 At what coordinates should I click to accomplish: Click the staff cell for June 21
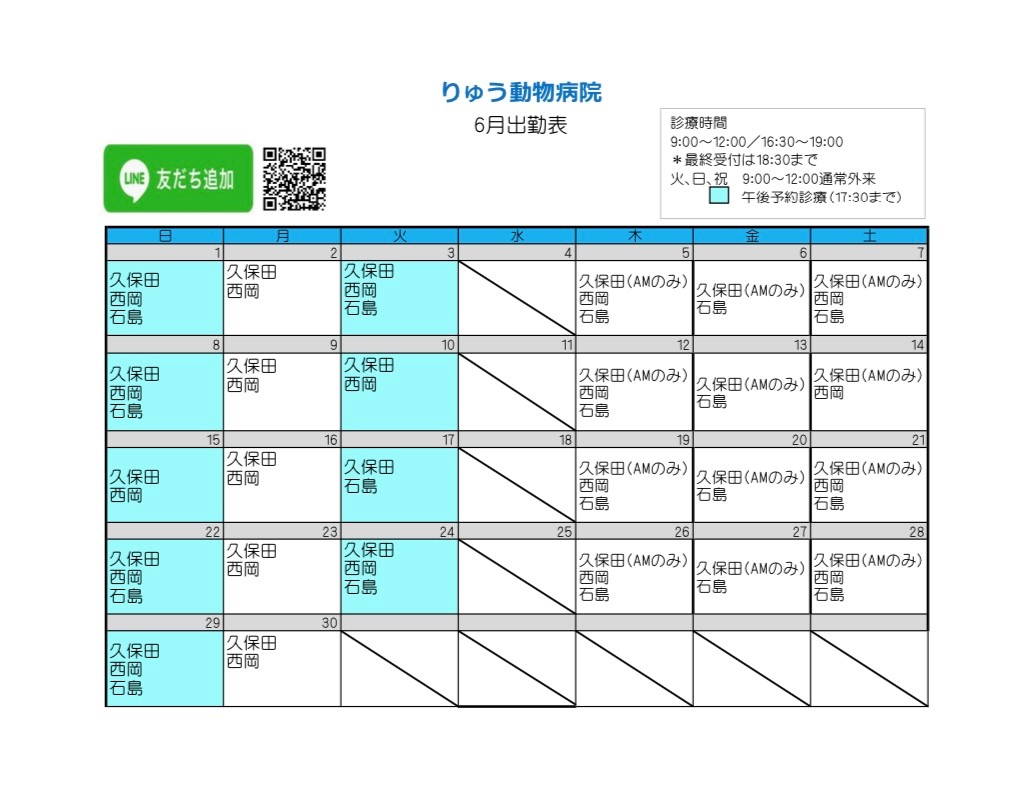coord(869,485)
